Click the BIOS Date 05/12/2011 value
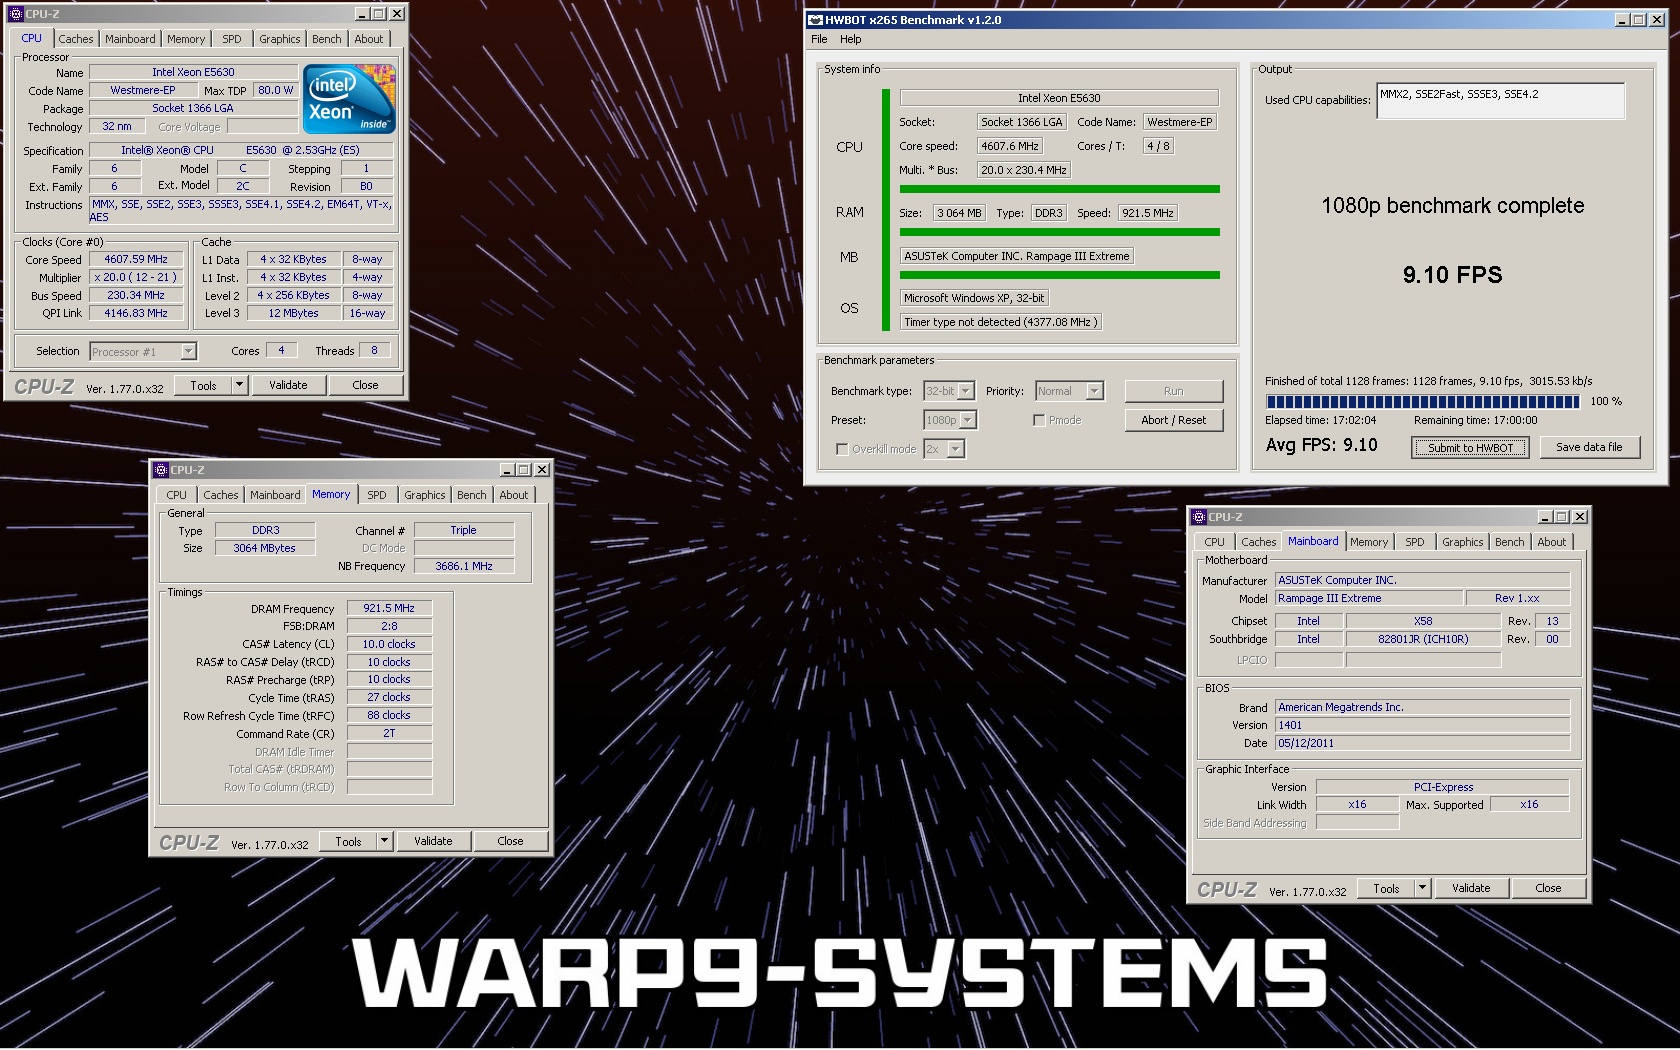 tap(1422, 743)
